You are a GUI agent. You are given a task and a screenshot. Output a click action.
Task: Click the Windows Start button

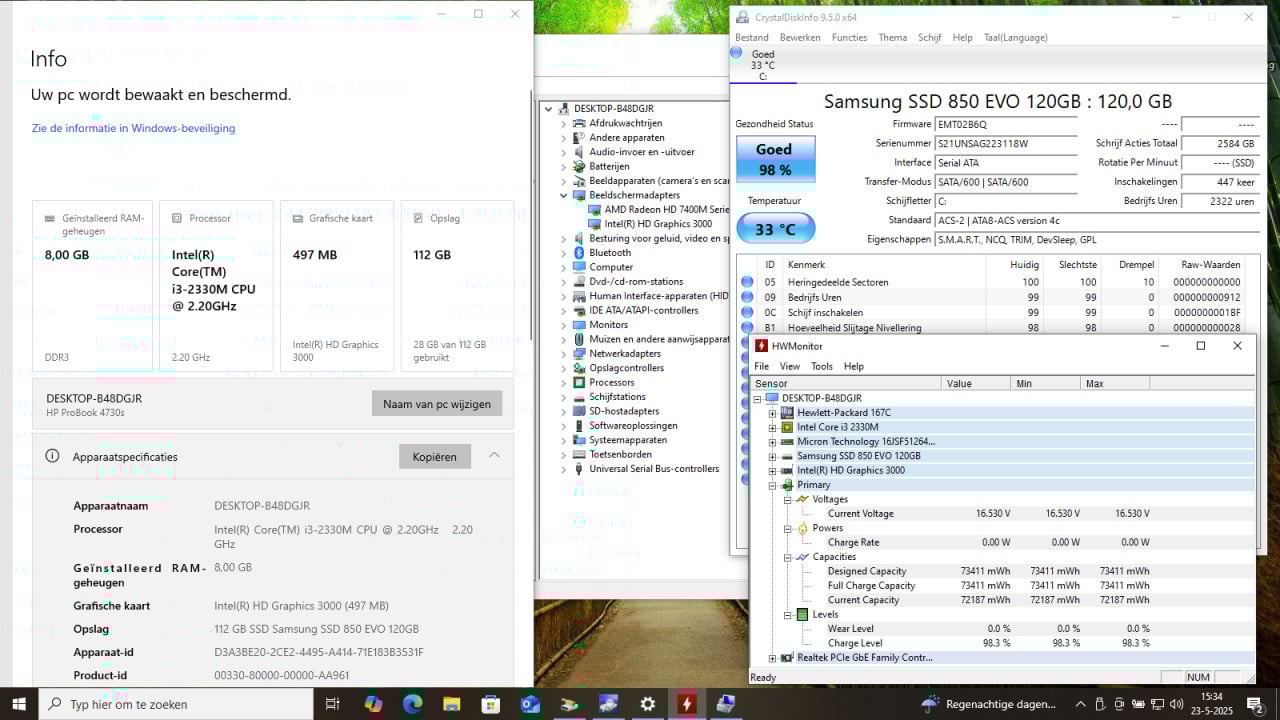tap(19, 704)
